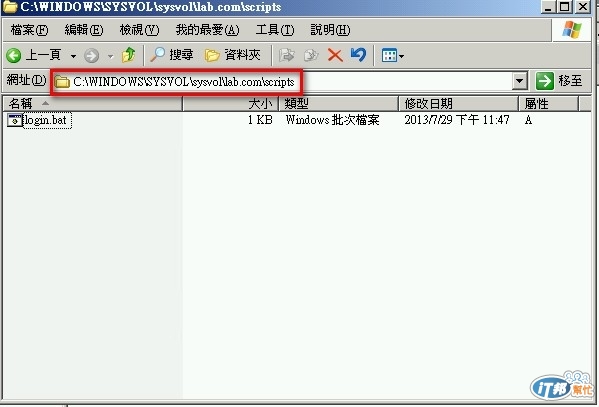
Task: Open the 檔案(F) menu
Action: pos(29,30)
